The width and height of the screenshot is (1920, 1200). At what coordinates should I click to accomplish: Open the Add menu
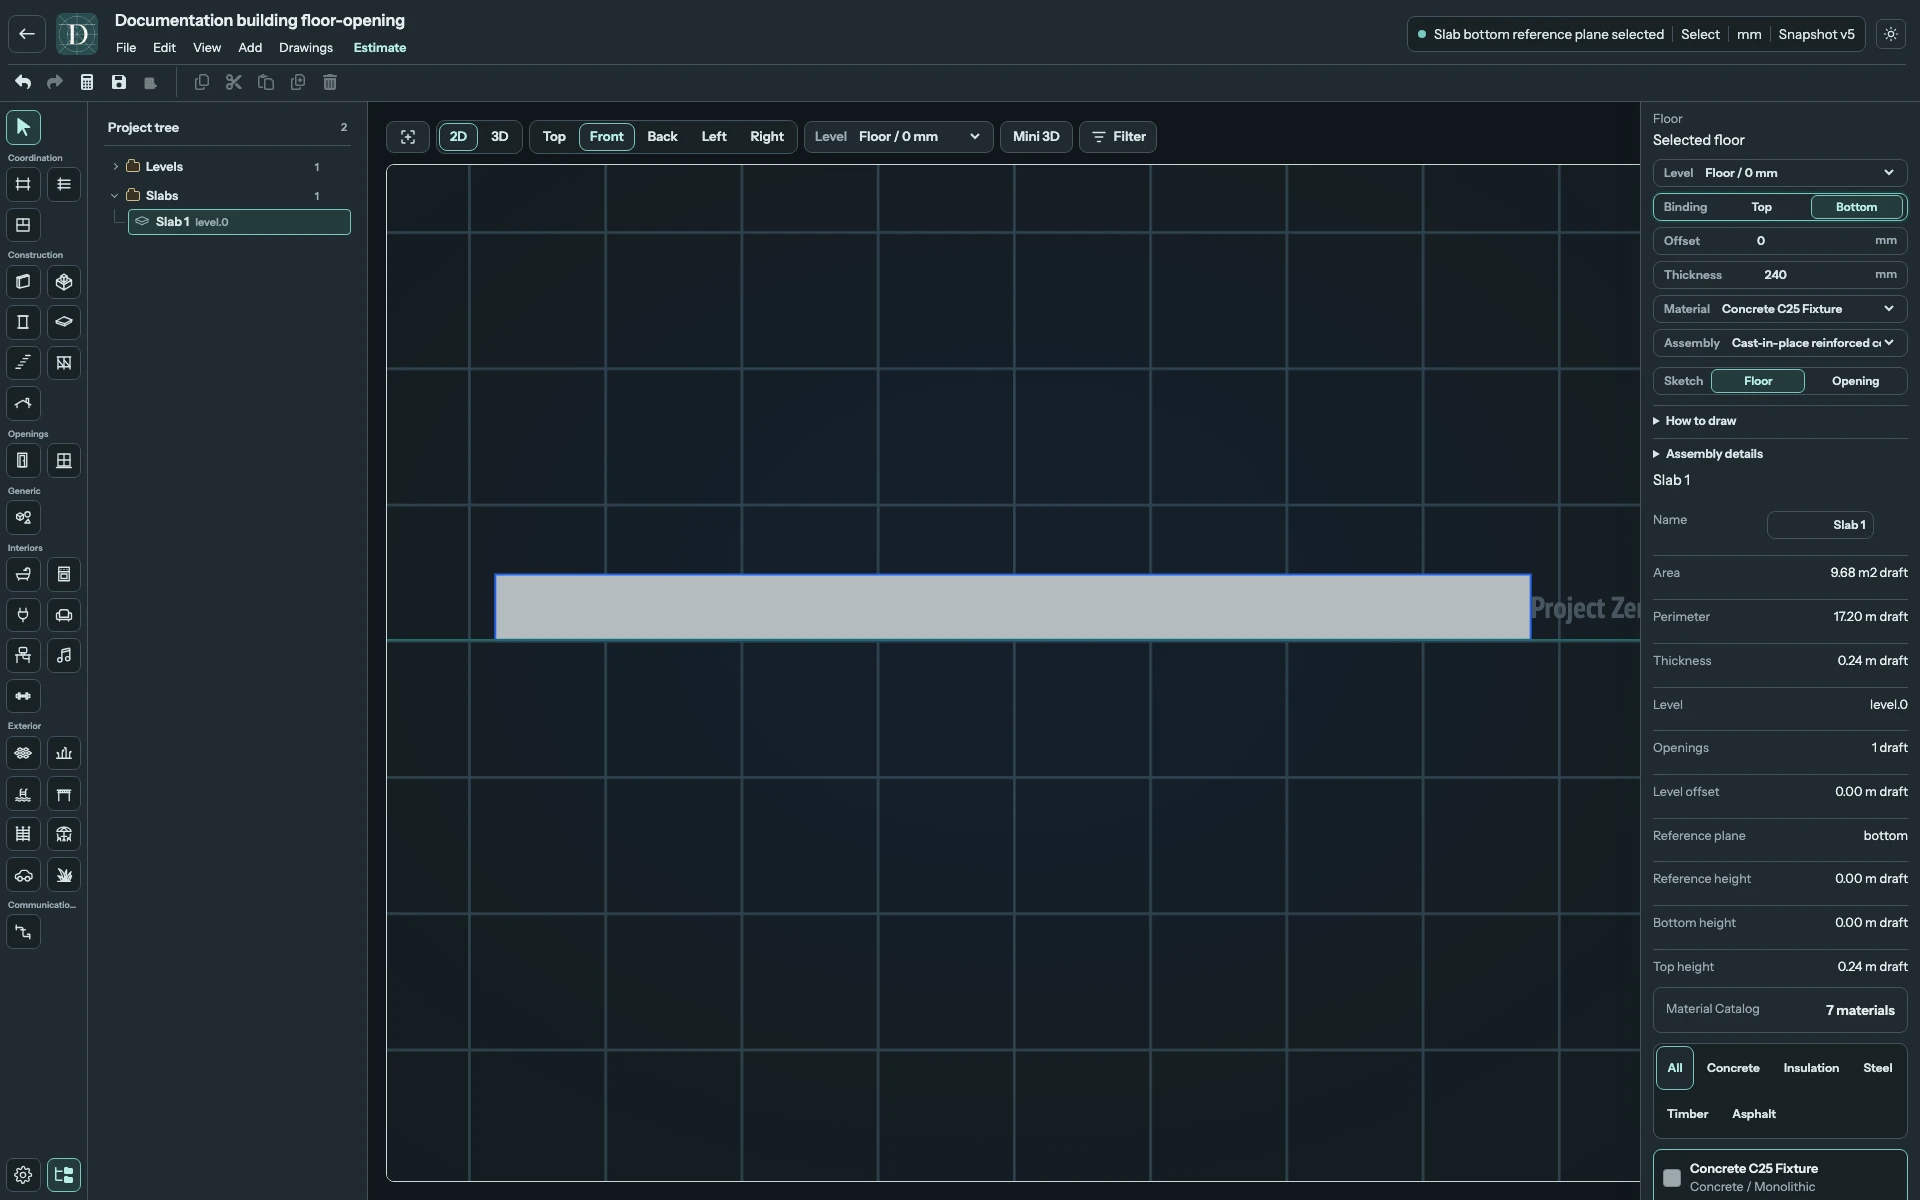[250, 48]
